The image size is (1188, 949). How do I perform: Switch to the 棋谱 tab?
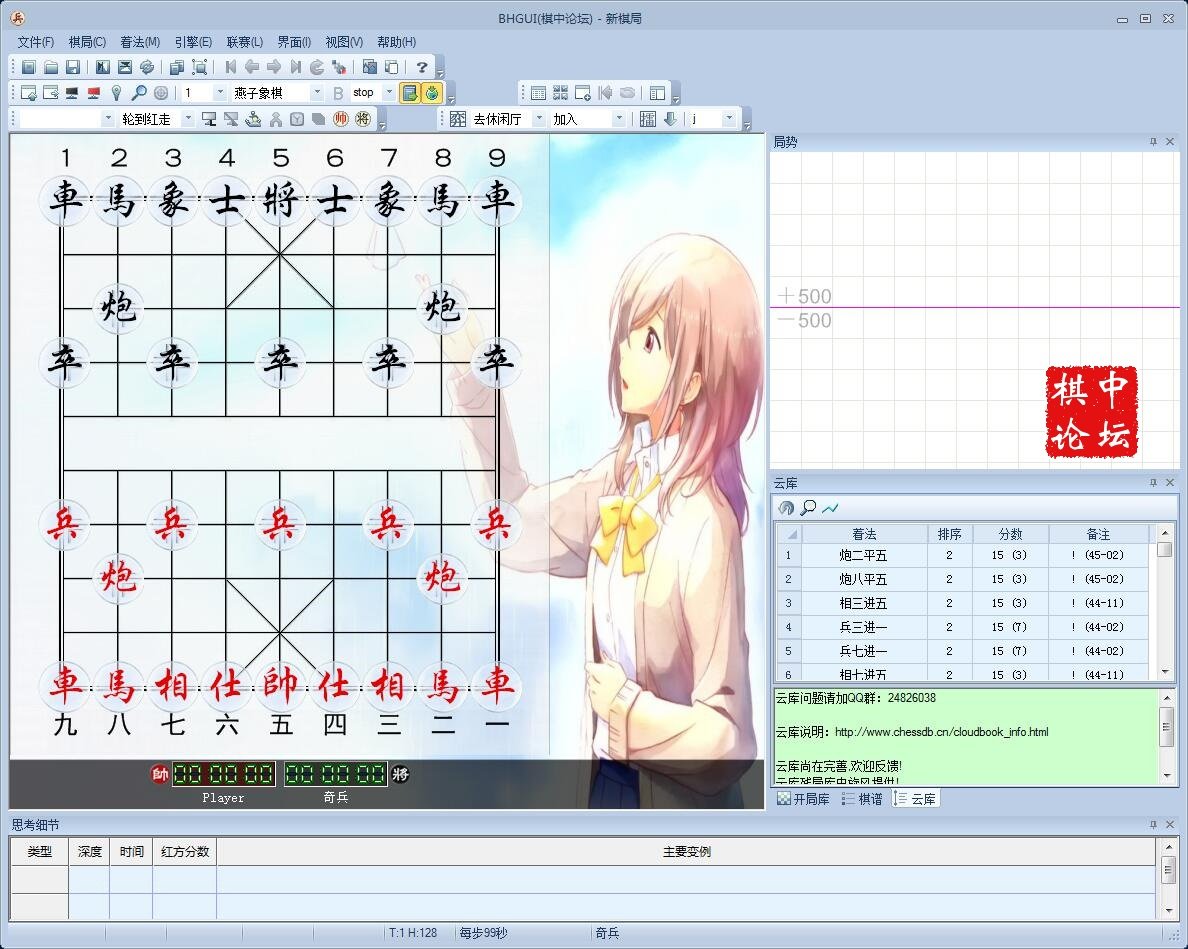(x=862, y=799)
